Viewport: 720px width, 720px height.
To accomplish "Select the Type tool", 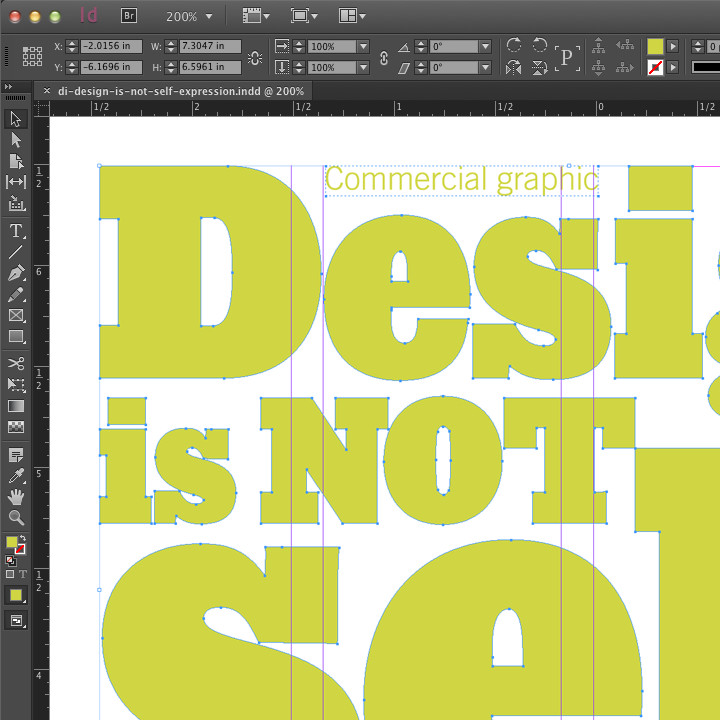I will tap(16, 230).
